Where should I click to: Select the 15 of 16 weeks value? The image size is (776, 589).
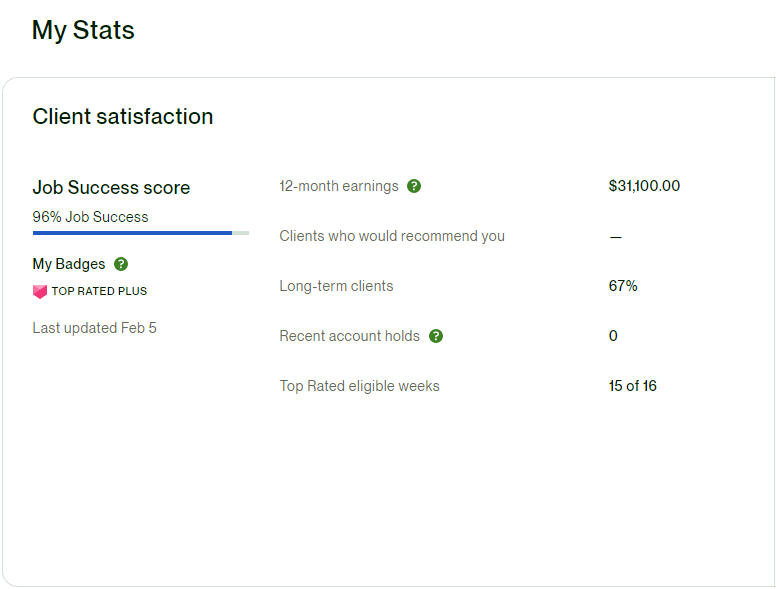632,386
